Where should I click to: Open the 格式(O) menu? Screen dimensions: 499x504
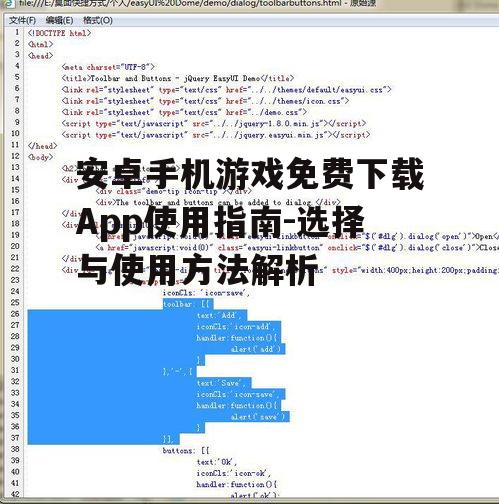[x=98, y=20]
